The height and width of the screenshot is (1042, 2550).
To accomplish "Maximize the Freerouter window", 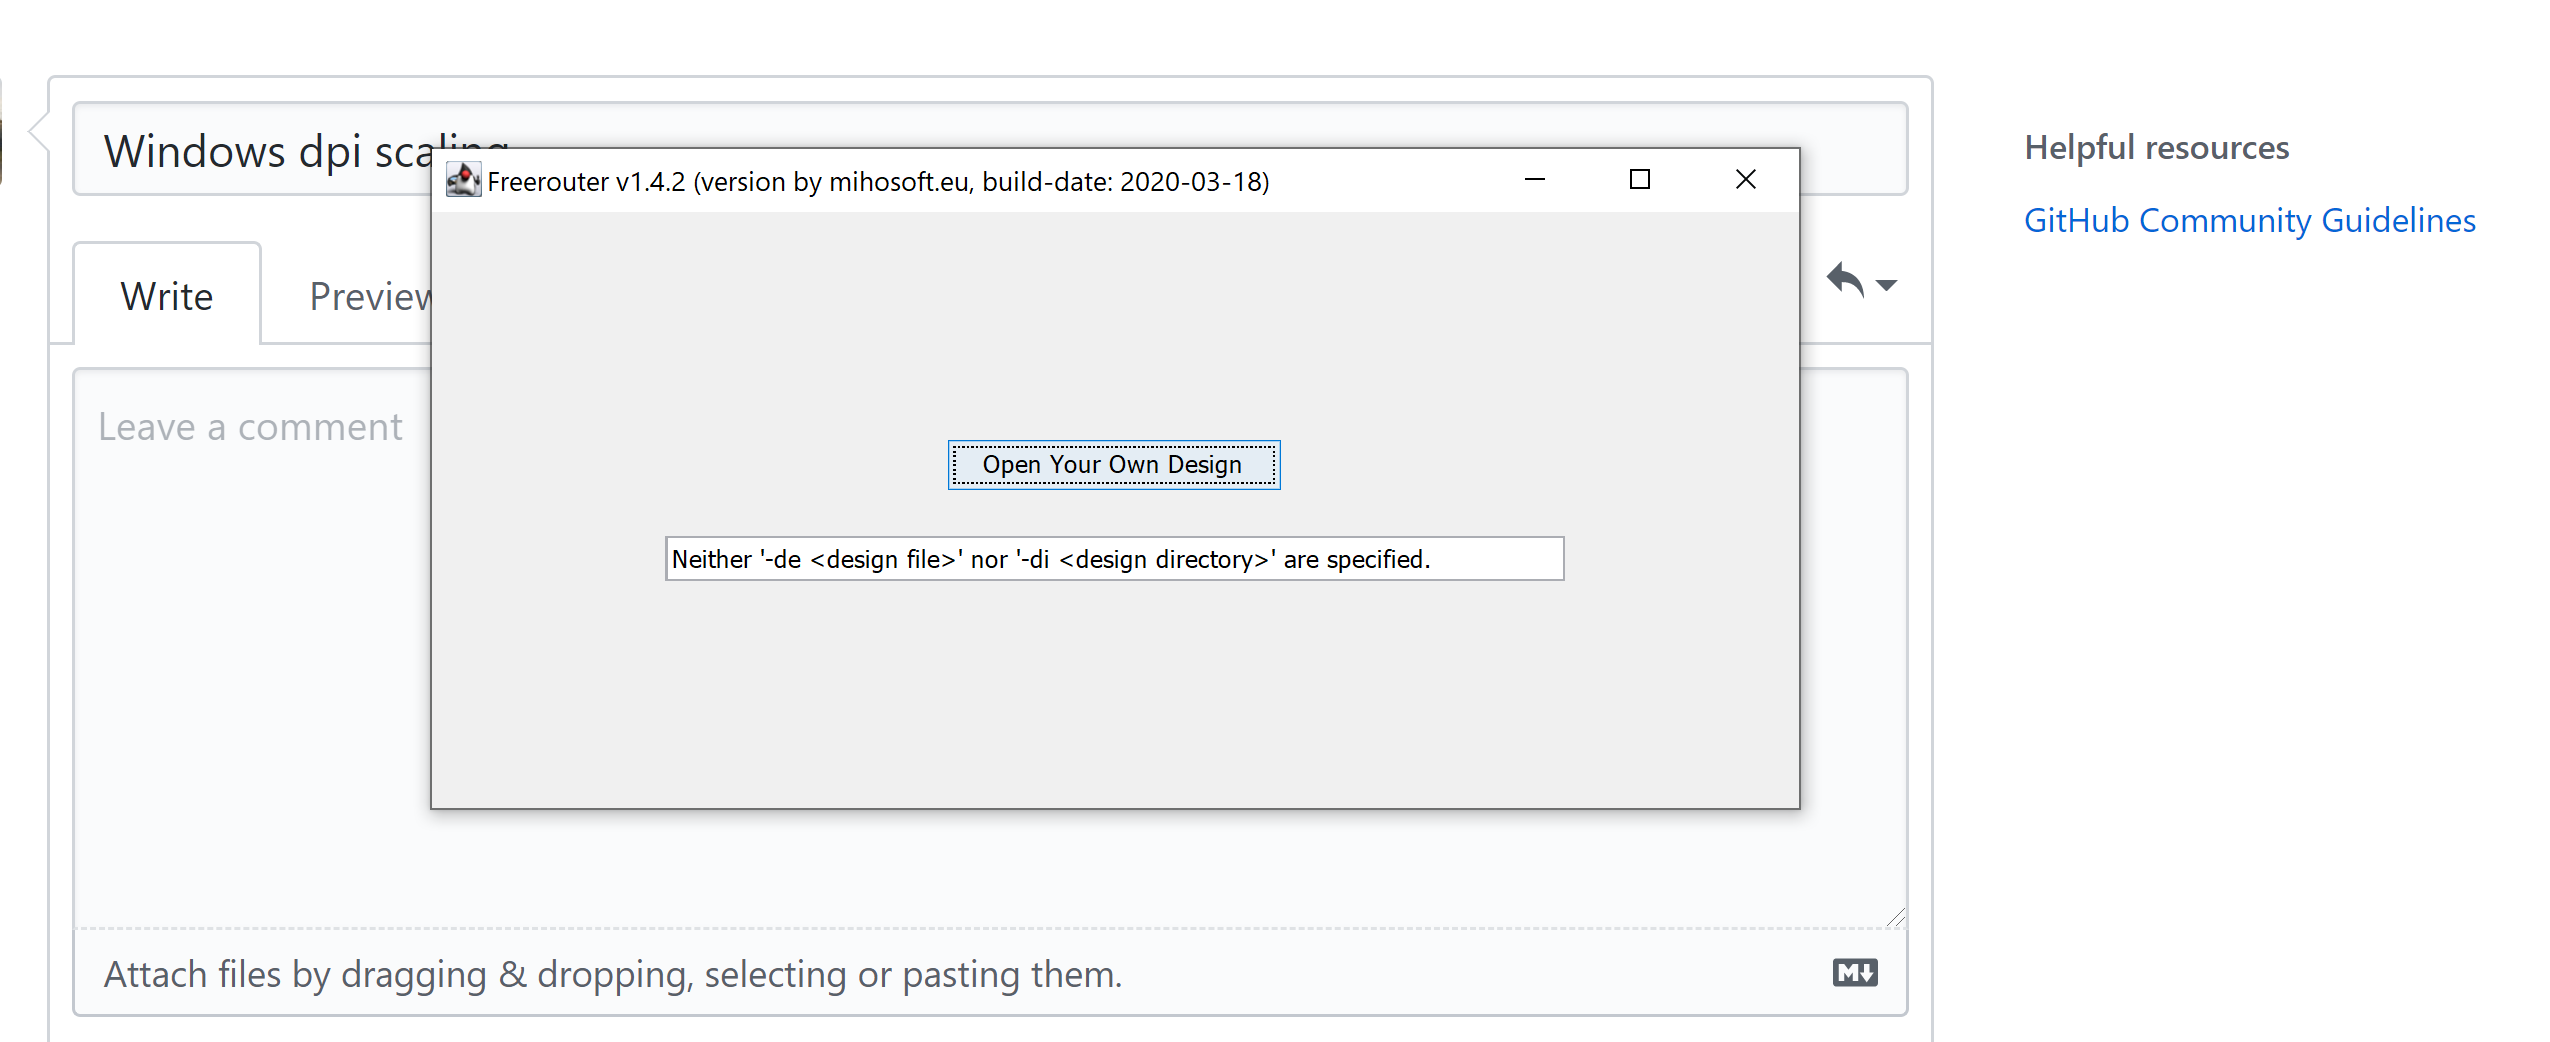I will coord(1640,180).
